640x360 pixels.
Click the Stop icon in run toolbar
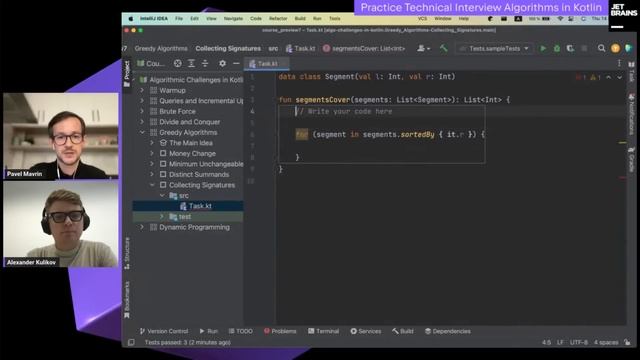pos(584,49)
